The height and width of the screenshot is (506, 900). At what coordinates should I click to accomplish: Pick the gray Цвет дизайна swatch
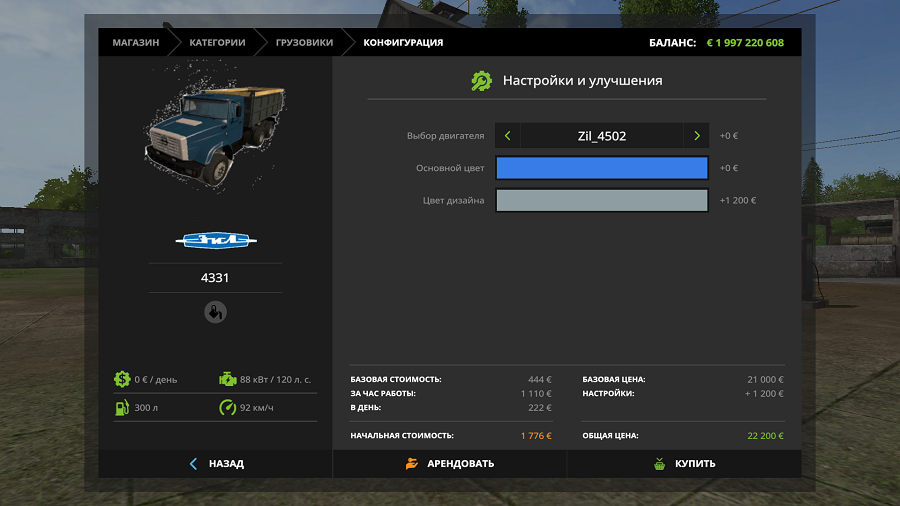coord(602,200)
